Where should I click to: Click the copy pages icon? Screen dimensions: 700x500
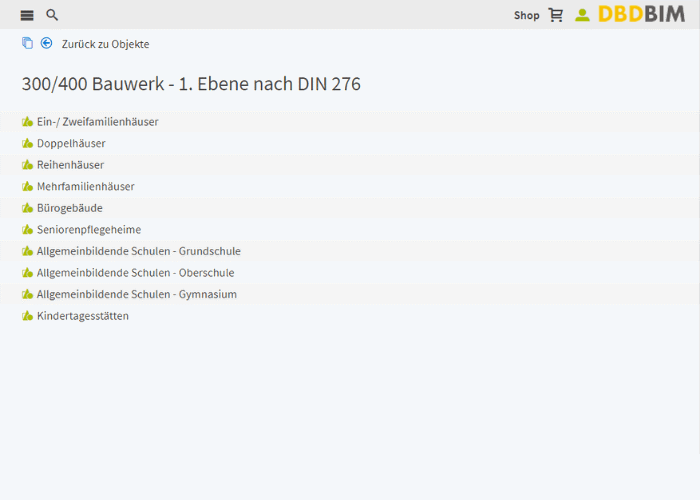pos(27,43)
